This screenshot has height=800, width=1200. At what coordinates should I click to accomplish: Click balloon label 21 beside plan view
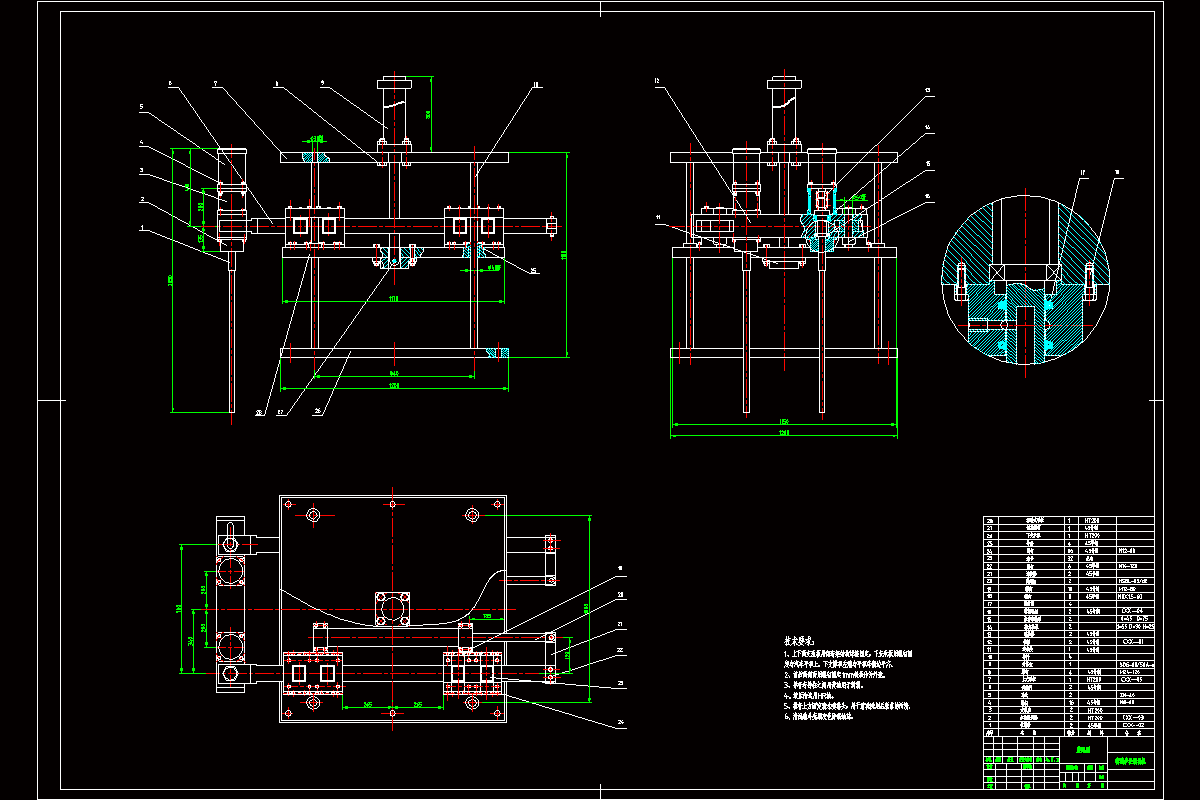coord(620,624)
